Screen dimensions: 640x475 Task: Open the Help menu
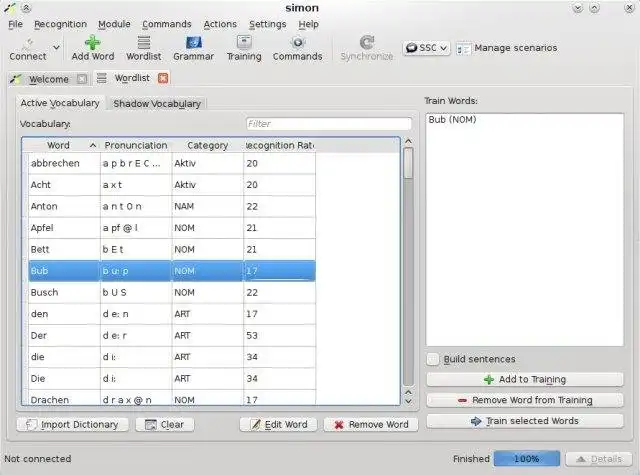tap(308, 24)
